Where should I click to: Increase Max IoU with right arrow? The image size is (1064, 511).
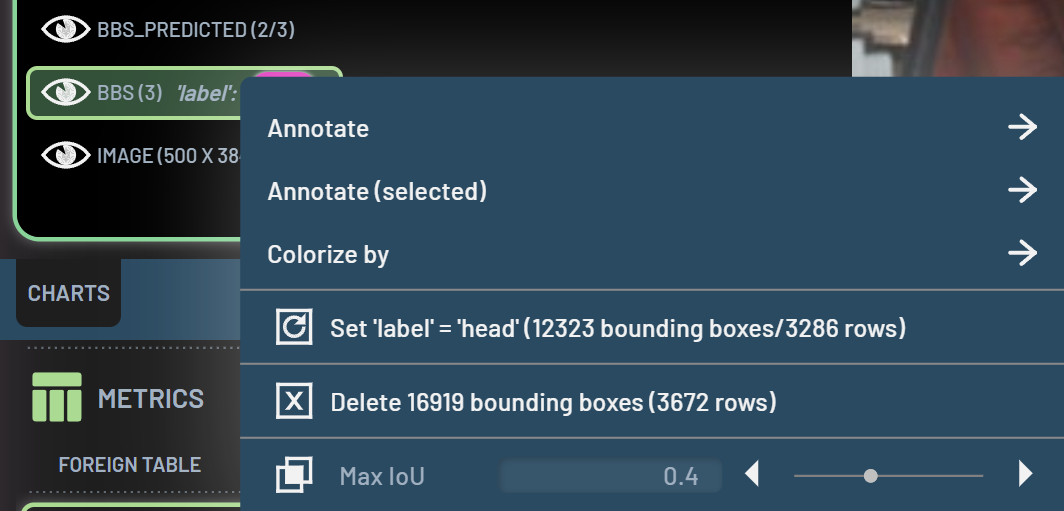click(x=1024, y=475)
